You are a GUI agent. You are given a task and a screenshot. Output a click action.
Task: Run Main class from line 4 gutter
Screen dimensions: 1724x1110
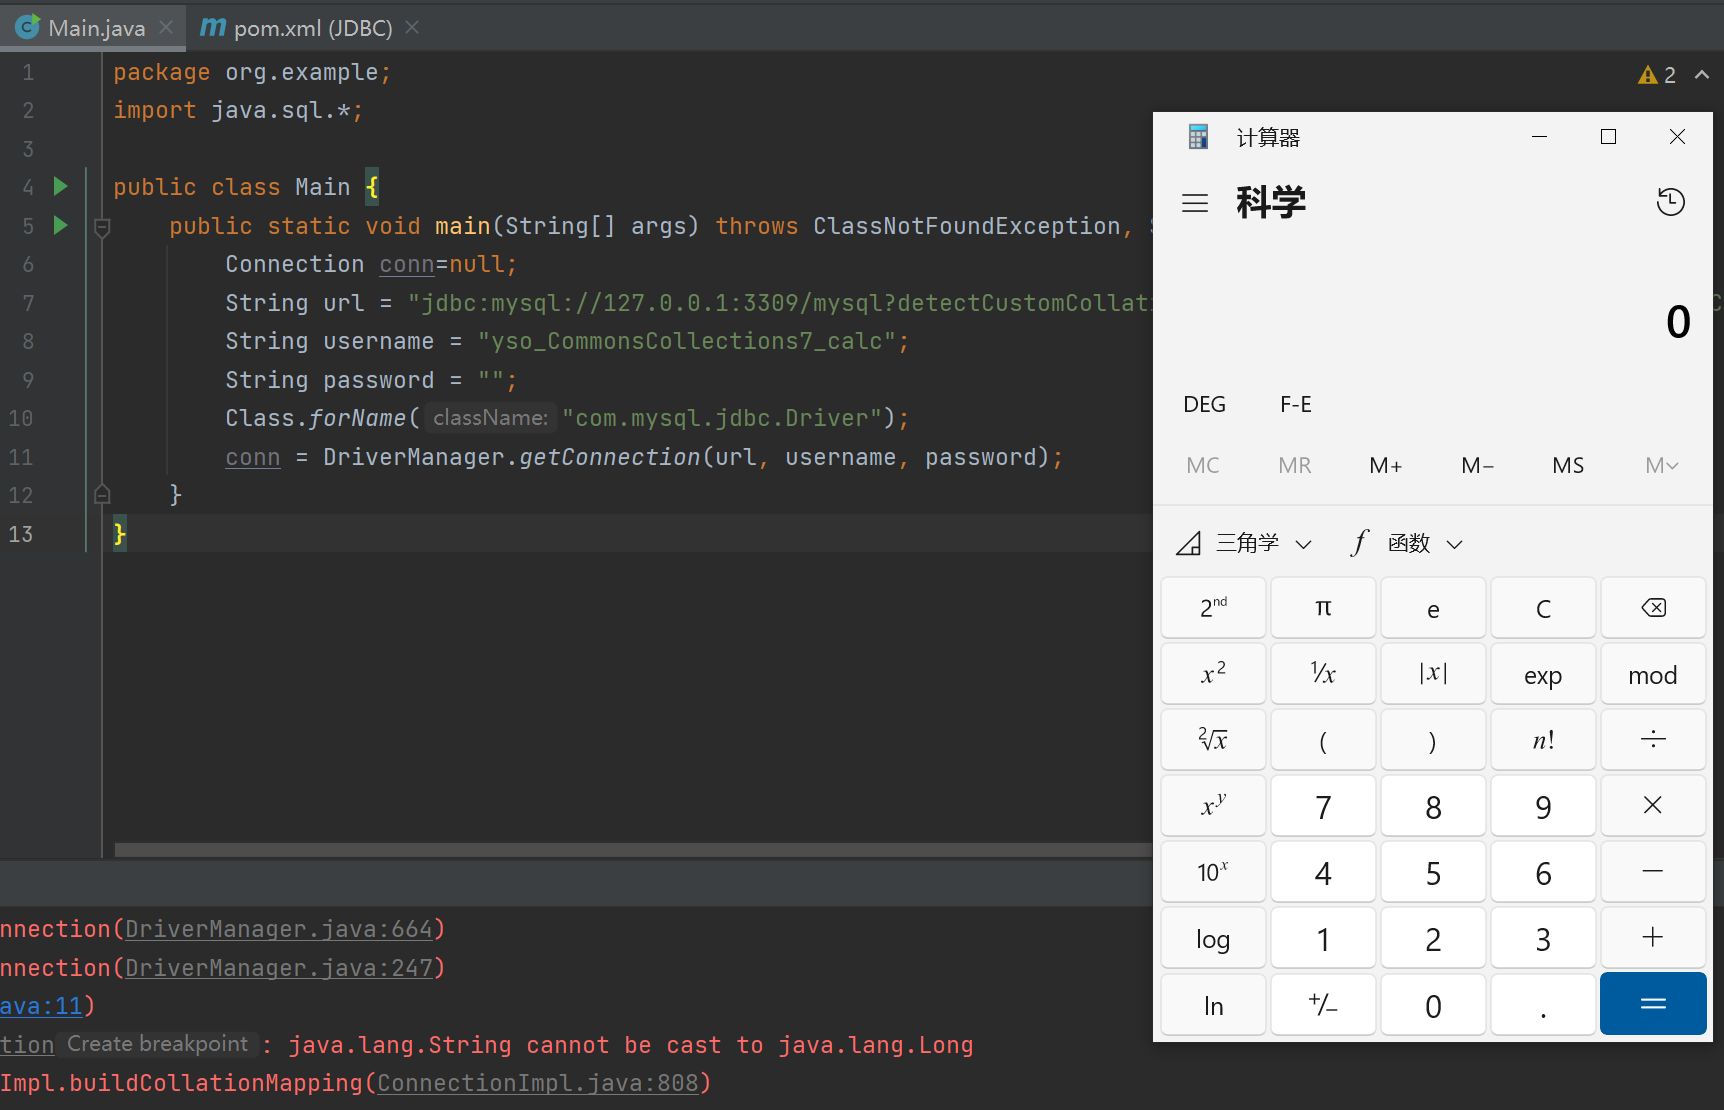pyautogui.click(x=60, y=186)
